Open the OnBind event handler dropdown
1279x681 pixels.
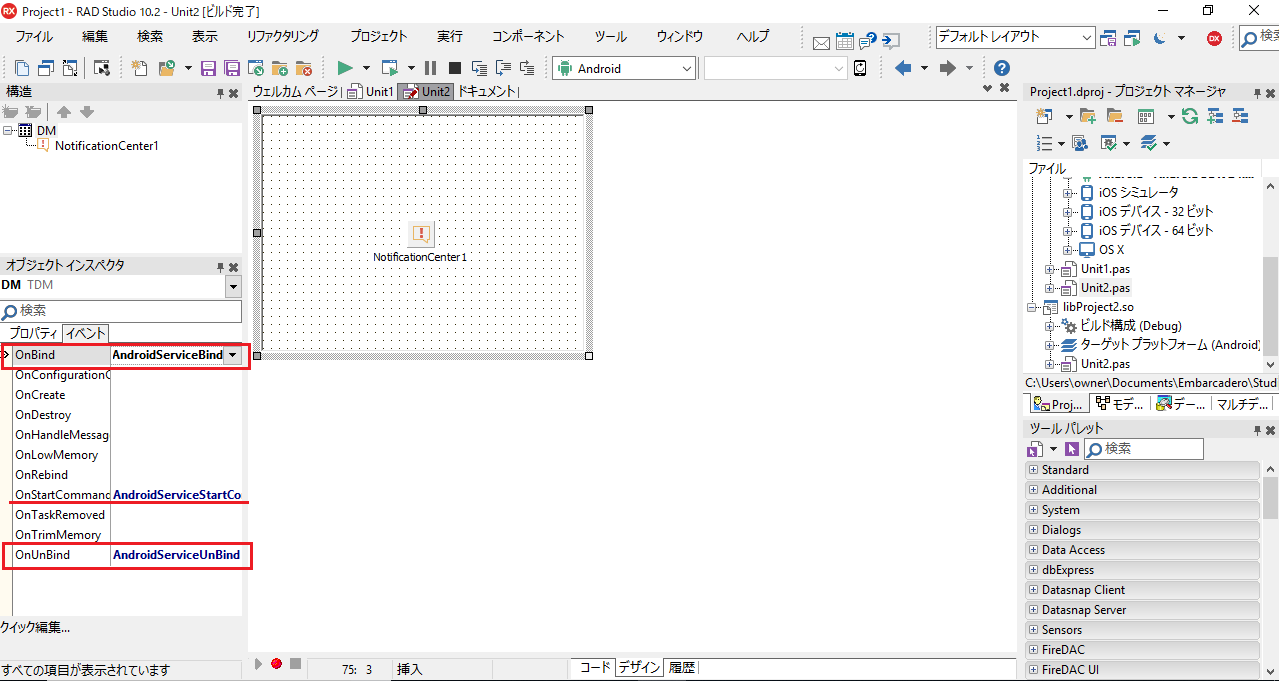coord(233,355)
